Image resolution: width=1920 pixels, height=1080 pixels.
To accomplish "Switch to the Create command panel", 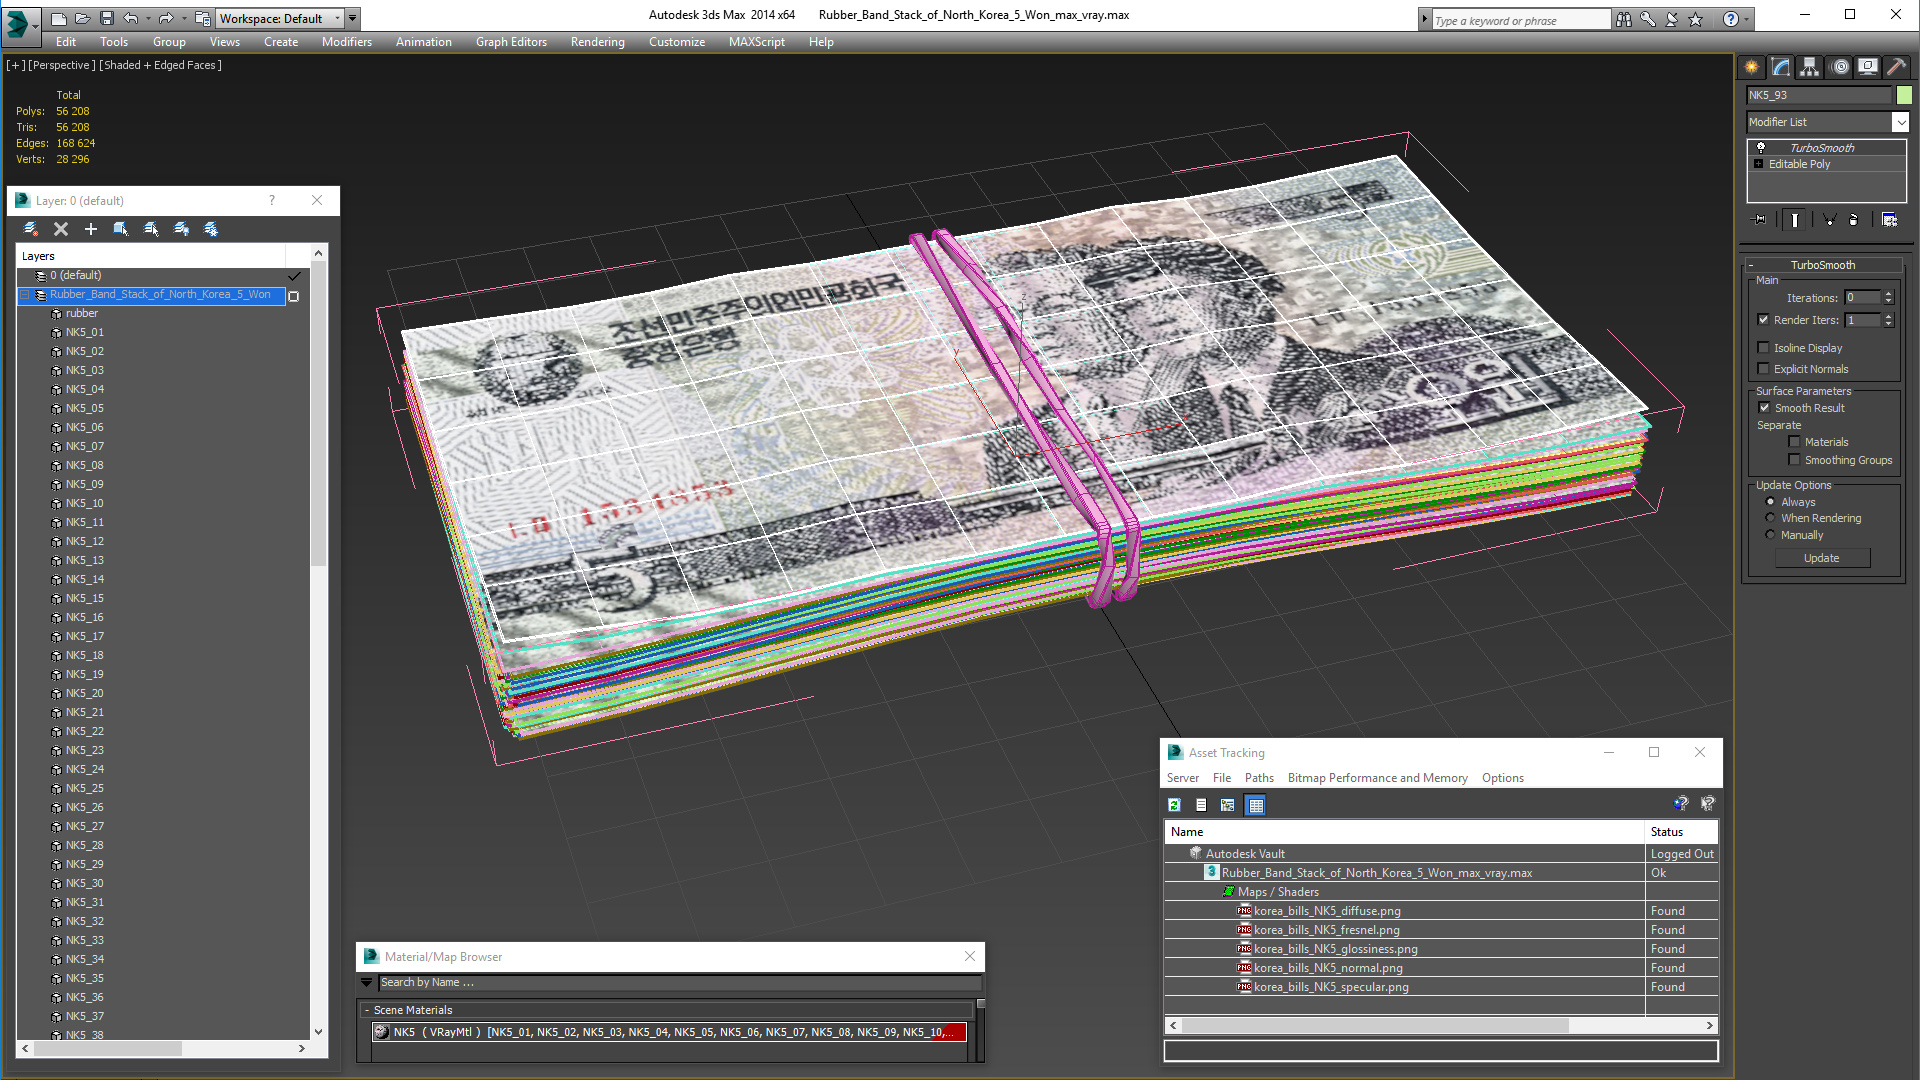I will [x=1752, y=67].
